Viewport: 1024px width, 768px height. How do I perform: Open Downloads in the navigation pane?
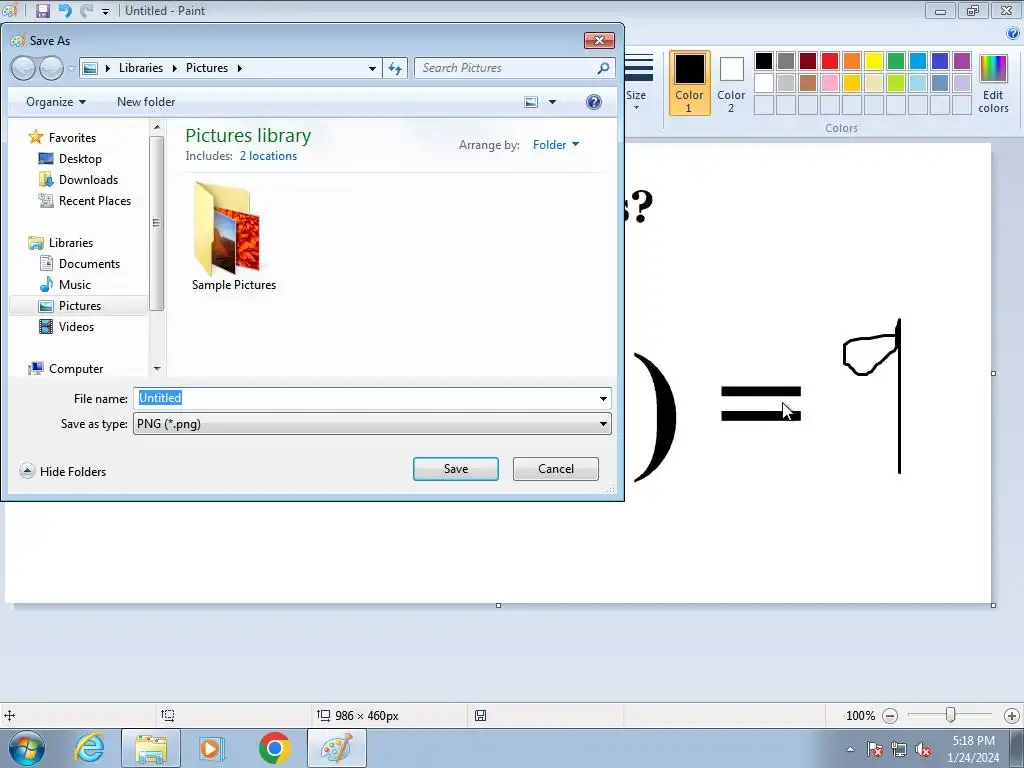[88, 180]
